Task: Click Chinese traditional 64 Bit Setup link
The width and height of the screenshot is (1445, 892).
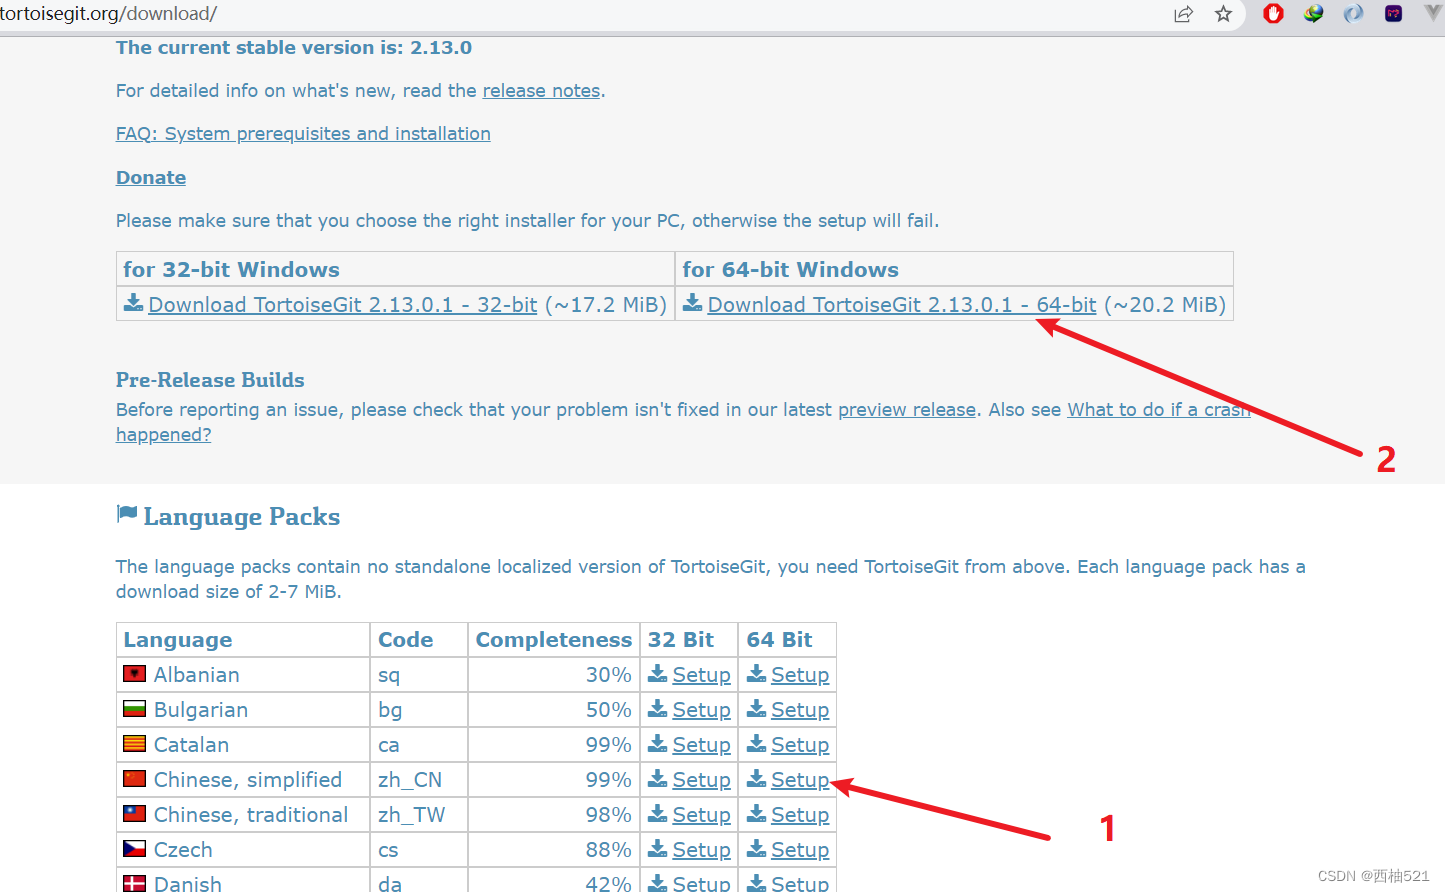Action: [800, 815]
